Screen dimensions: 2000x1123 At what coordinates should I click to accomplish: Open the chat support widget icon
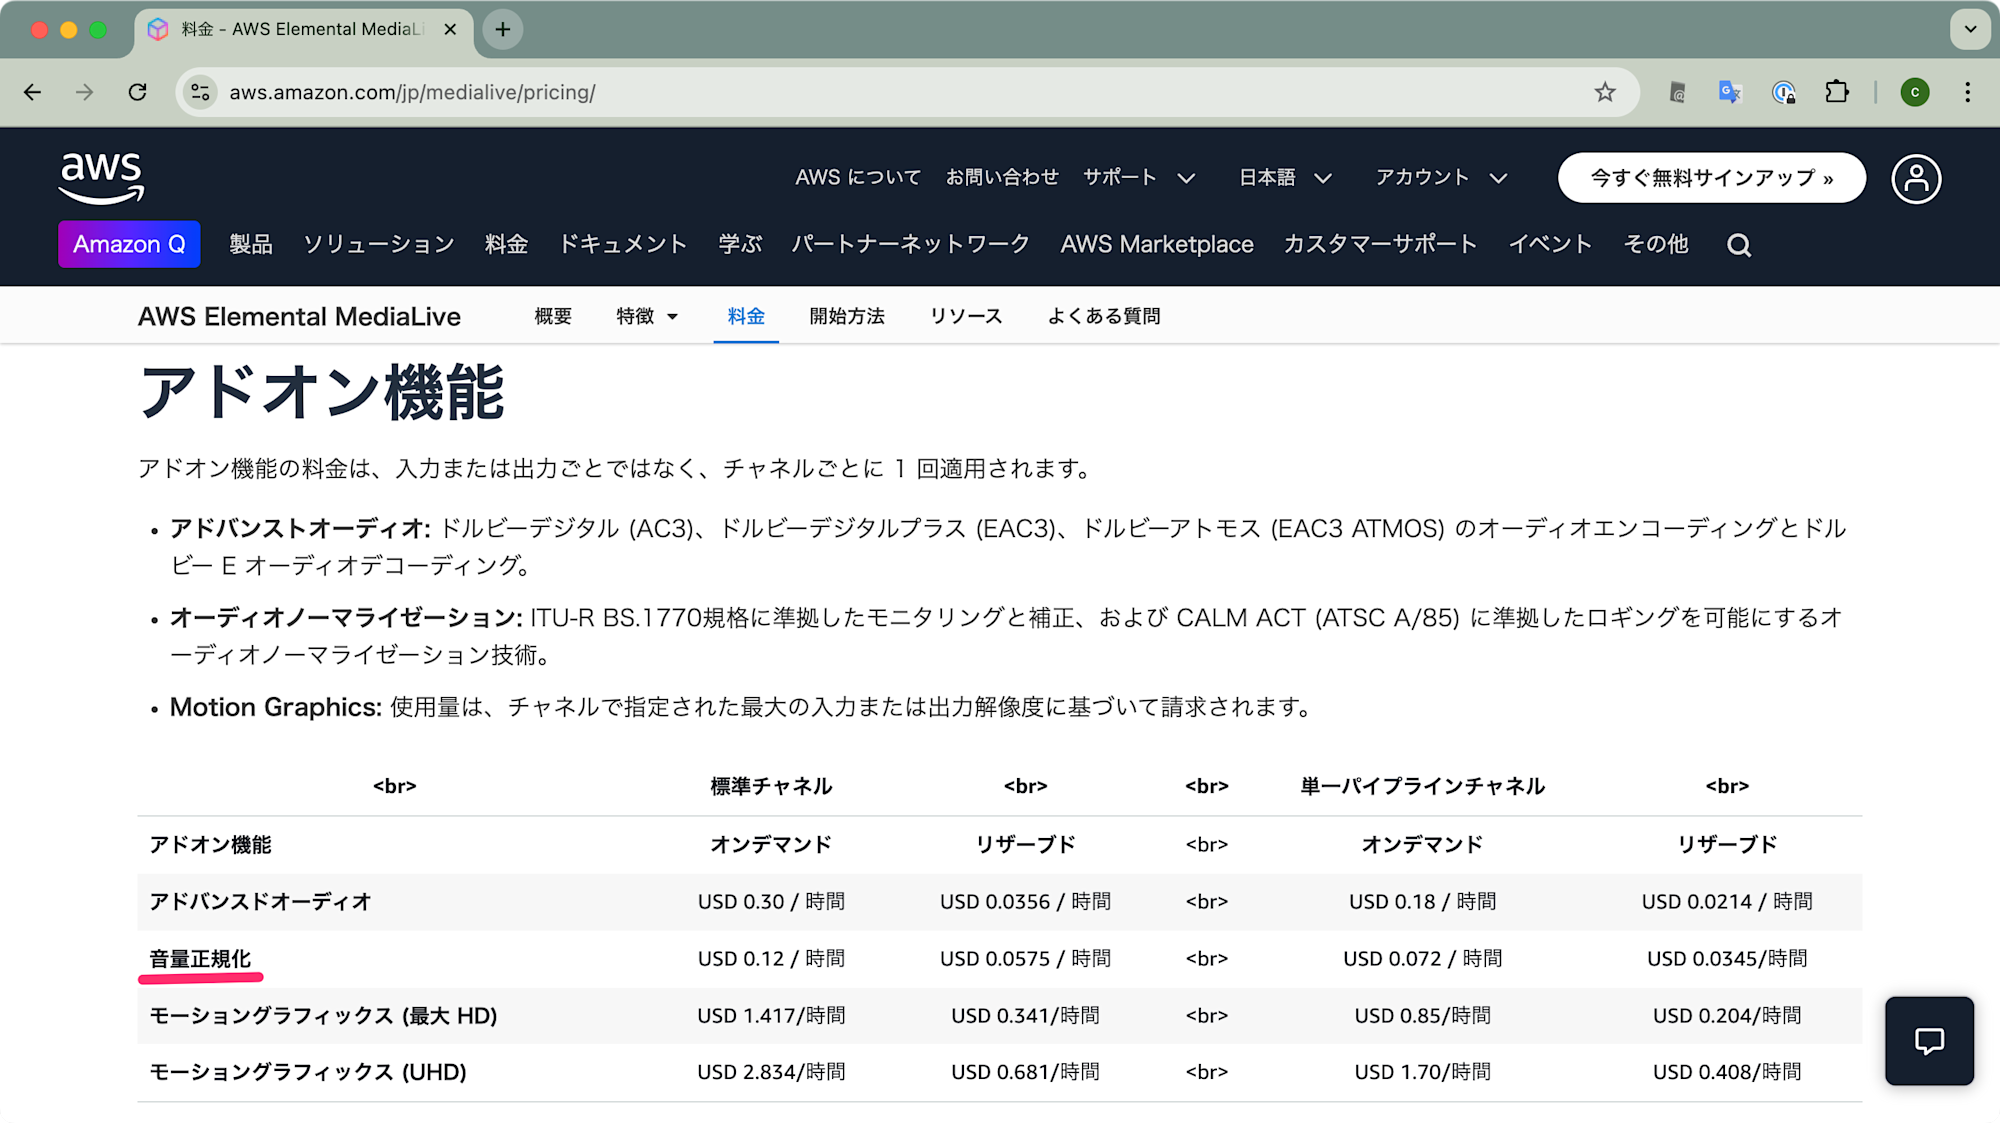(x=1929, y=1041)
